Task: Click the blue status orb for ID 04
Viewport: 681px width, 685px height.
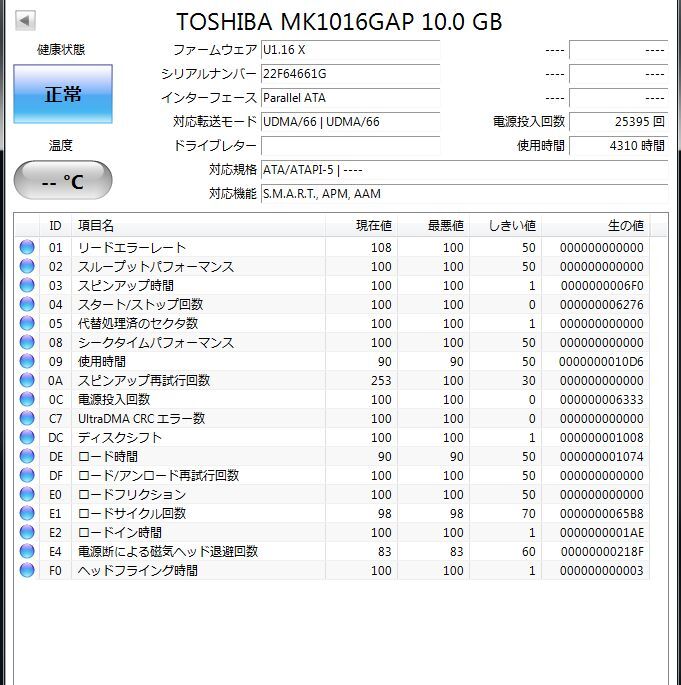Action: click(27, 304)
